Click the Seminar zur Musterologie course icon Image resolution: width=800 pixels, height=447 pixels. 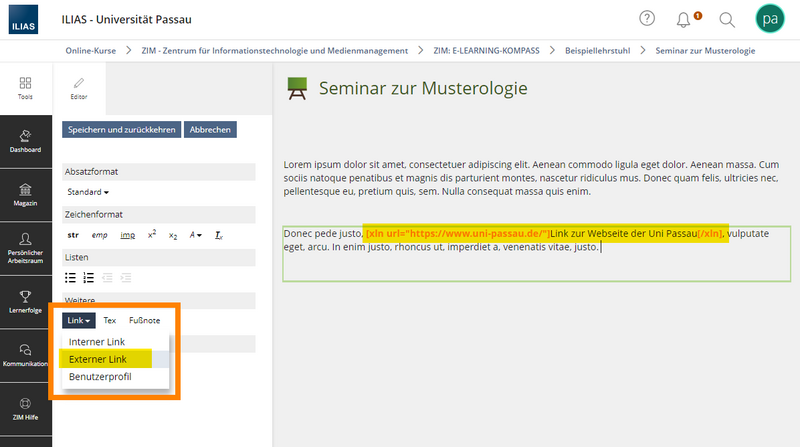(x=297, y=88)
